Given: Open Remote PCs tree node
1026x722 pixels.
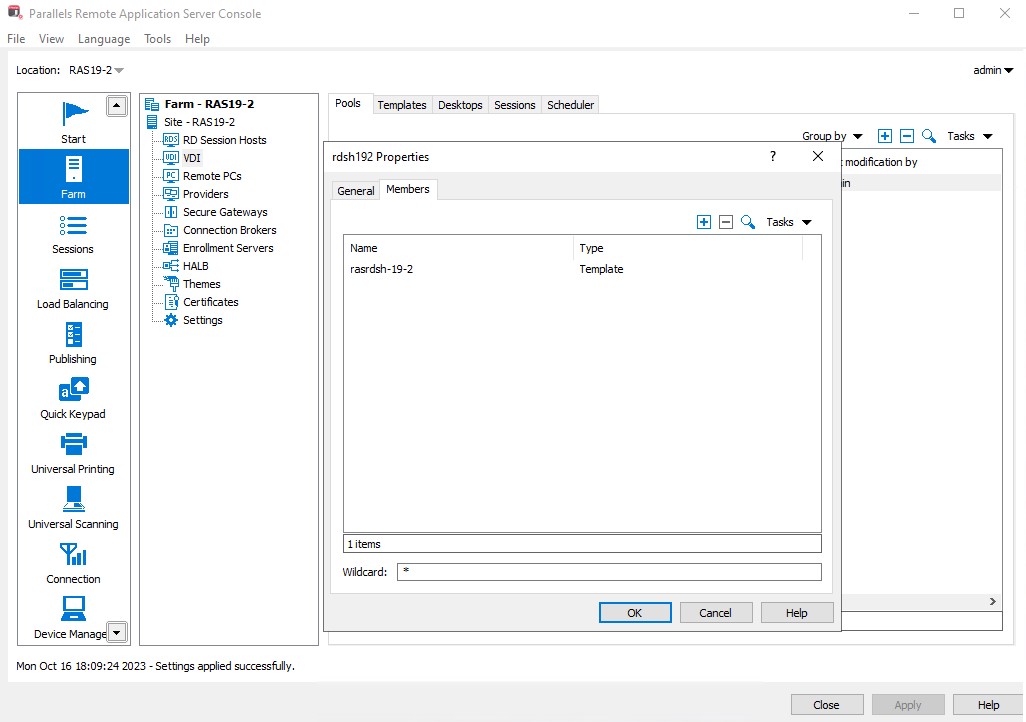Looking at the screenshot, I should coord(203,176).
